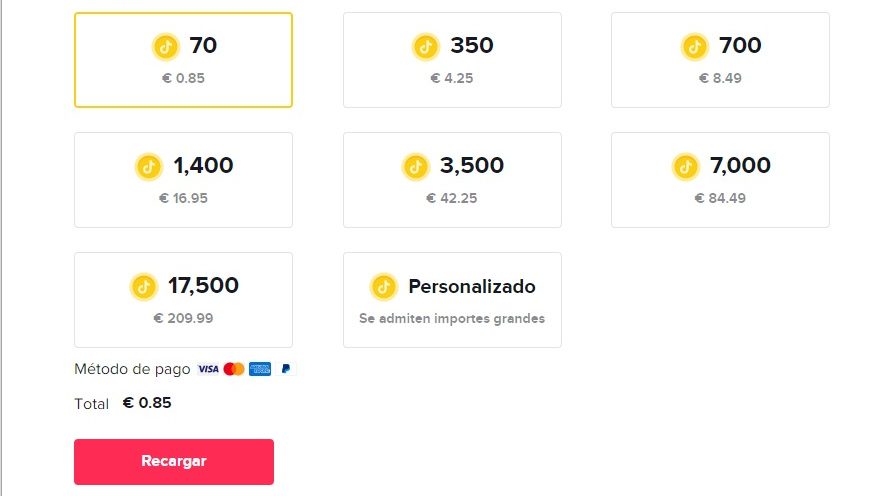Image resolution: width=882 pixels, height=496 pixels.
Task: Select the € 209.99 coin package
Action: tap(183, 300)
